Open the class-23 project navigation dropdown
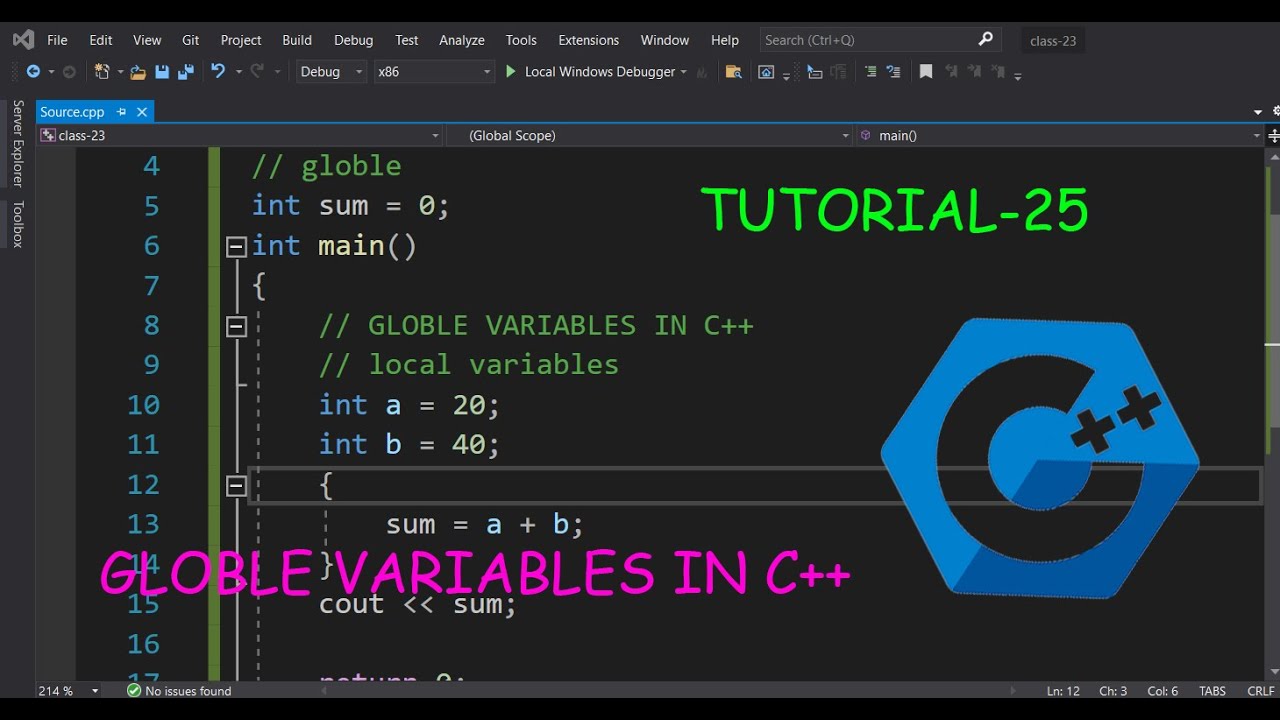 [240, 135]
